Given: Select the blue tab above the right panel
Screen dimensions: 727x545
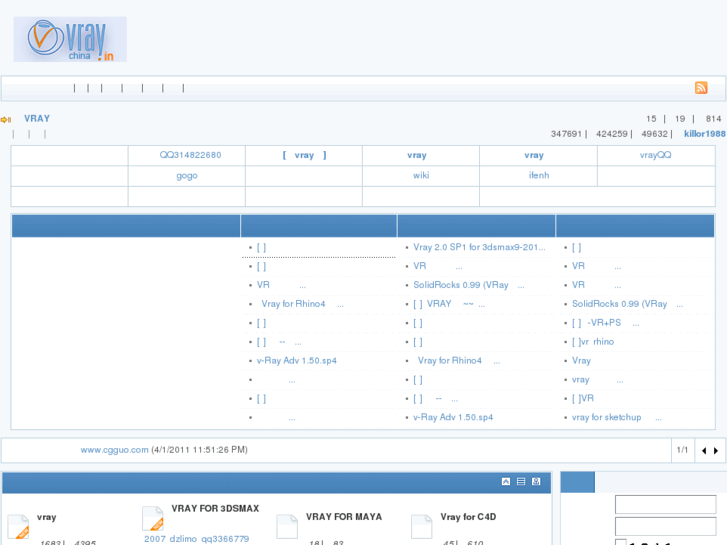Looking at the screenshot, I should [x=578, y=482].
